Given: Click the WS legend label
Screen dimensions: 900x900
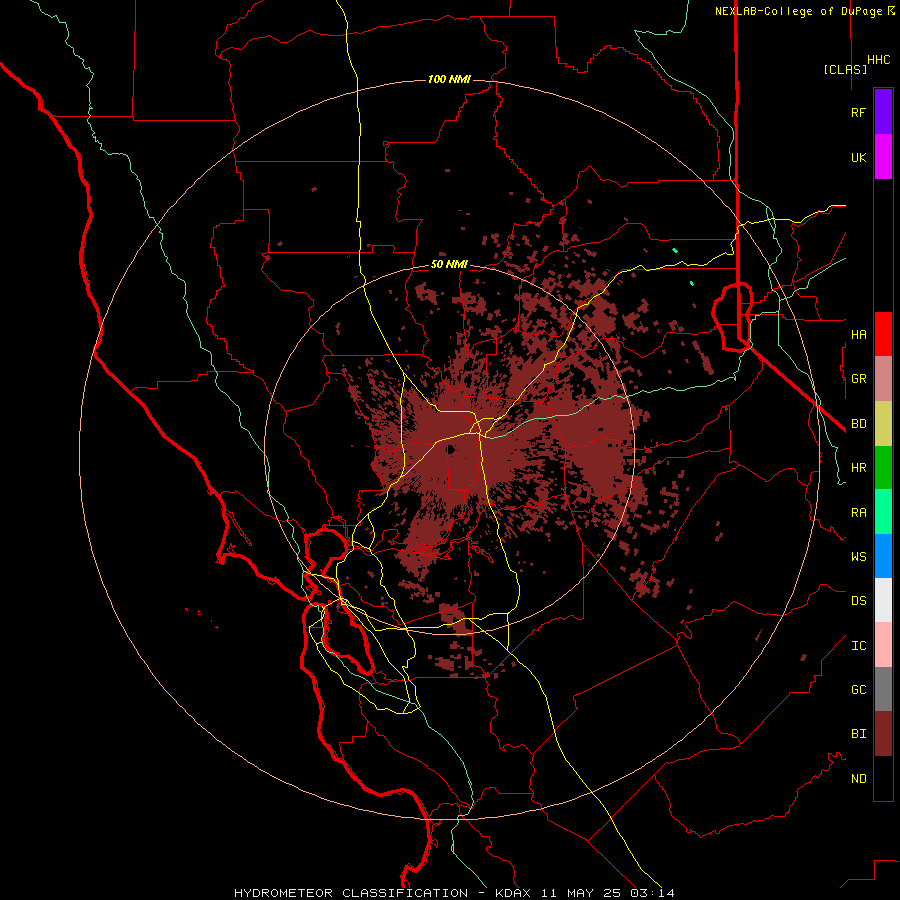Looking at the screenshot, I should click(x=858, y=557).
